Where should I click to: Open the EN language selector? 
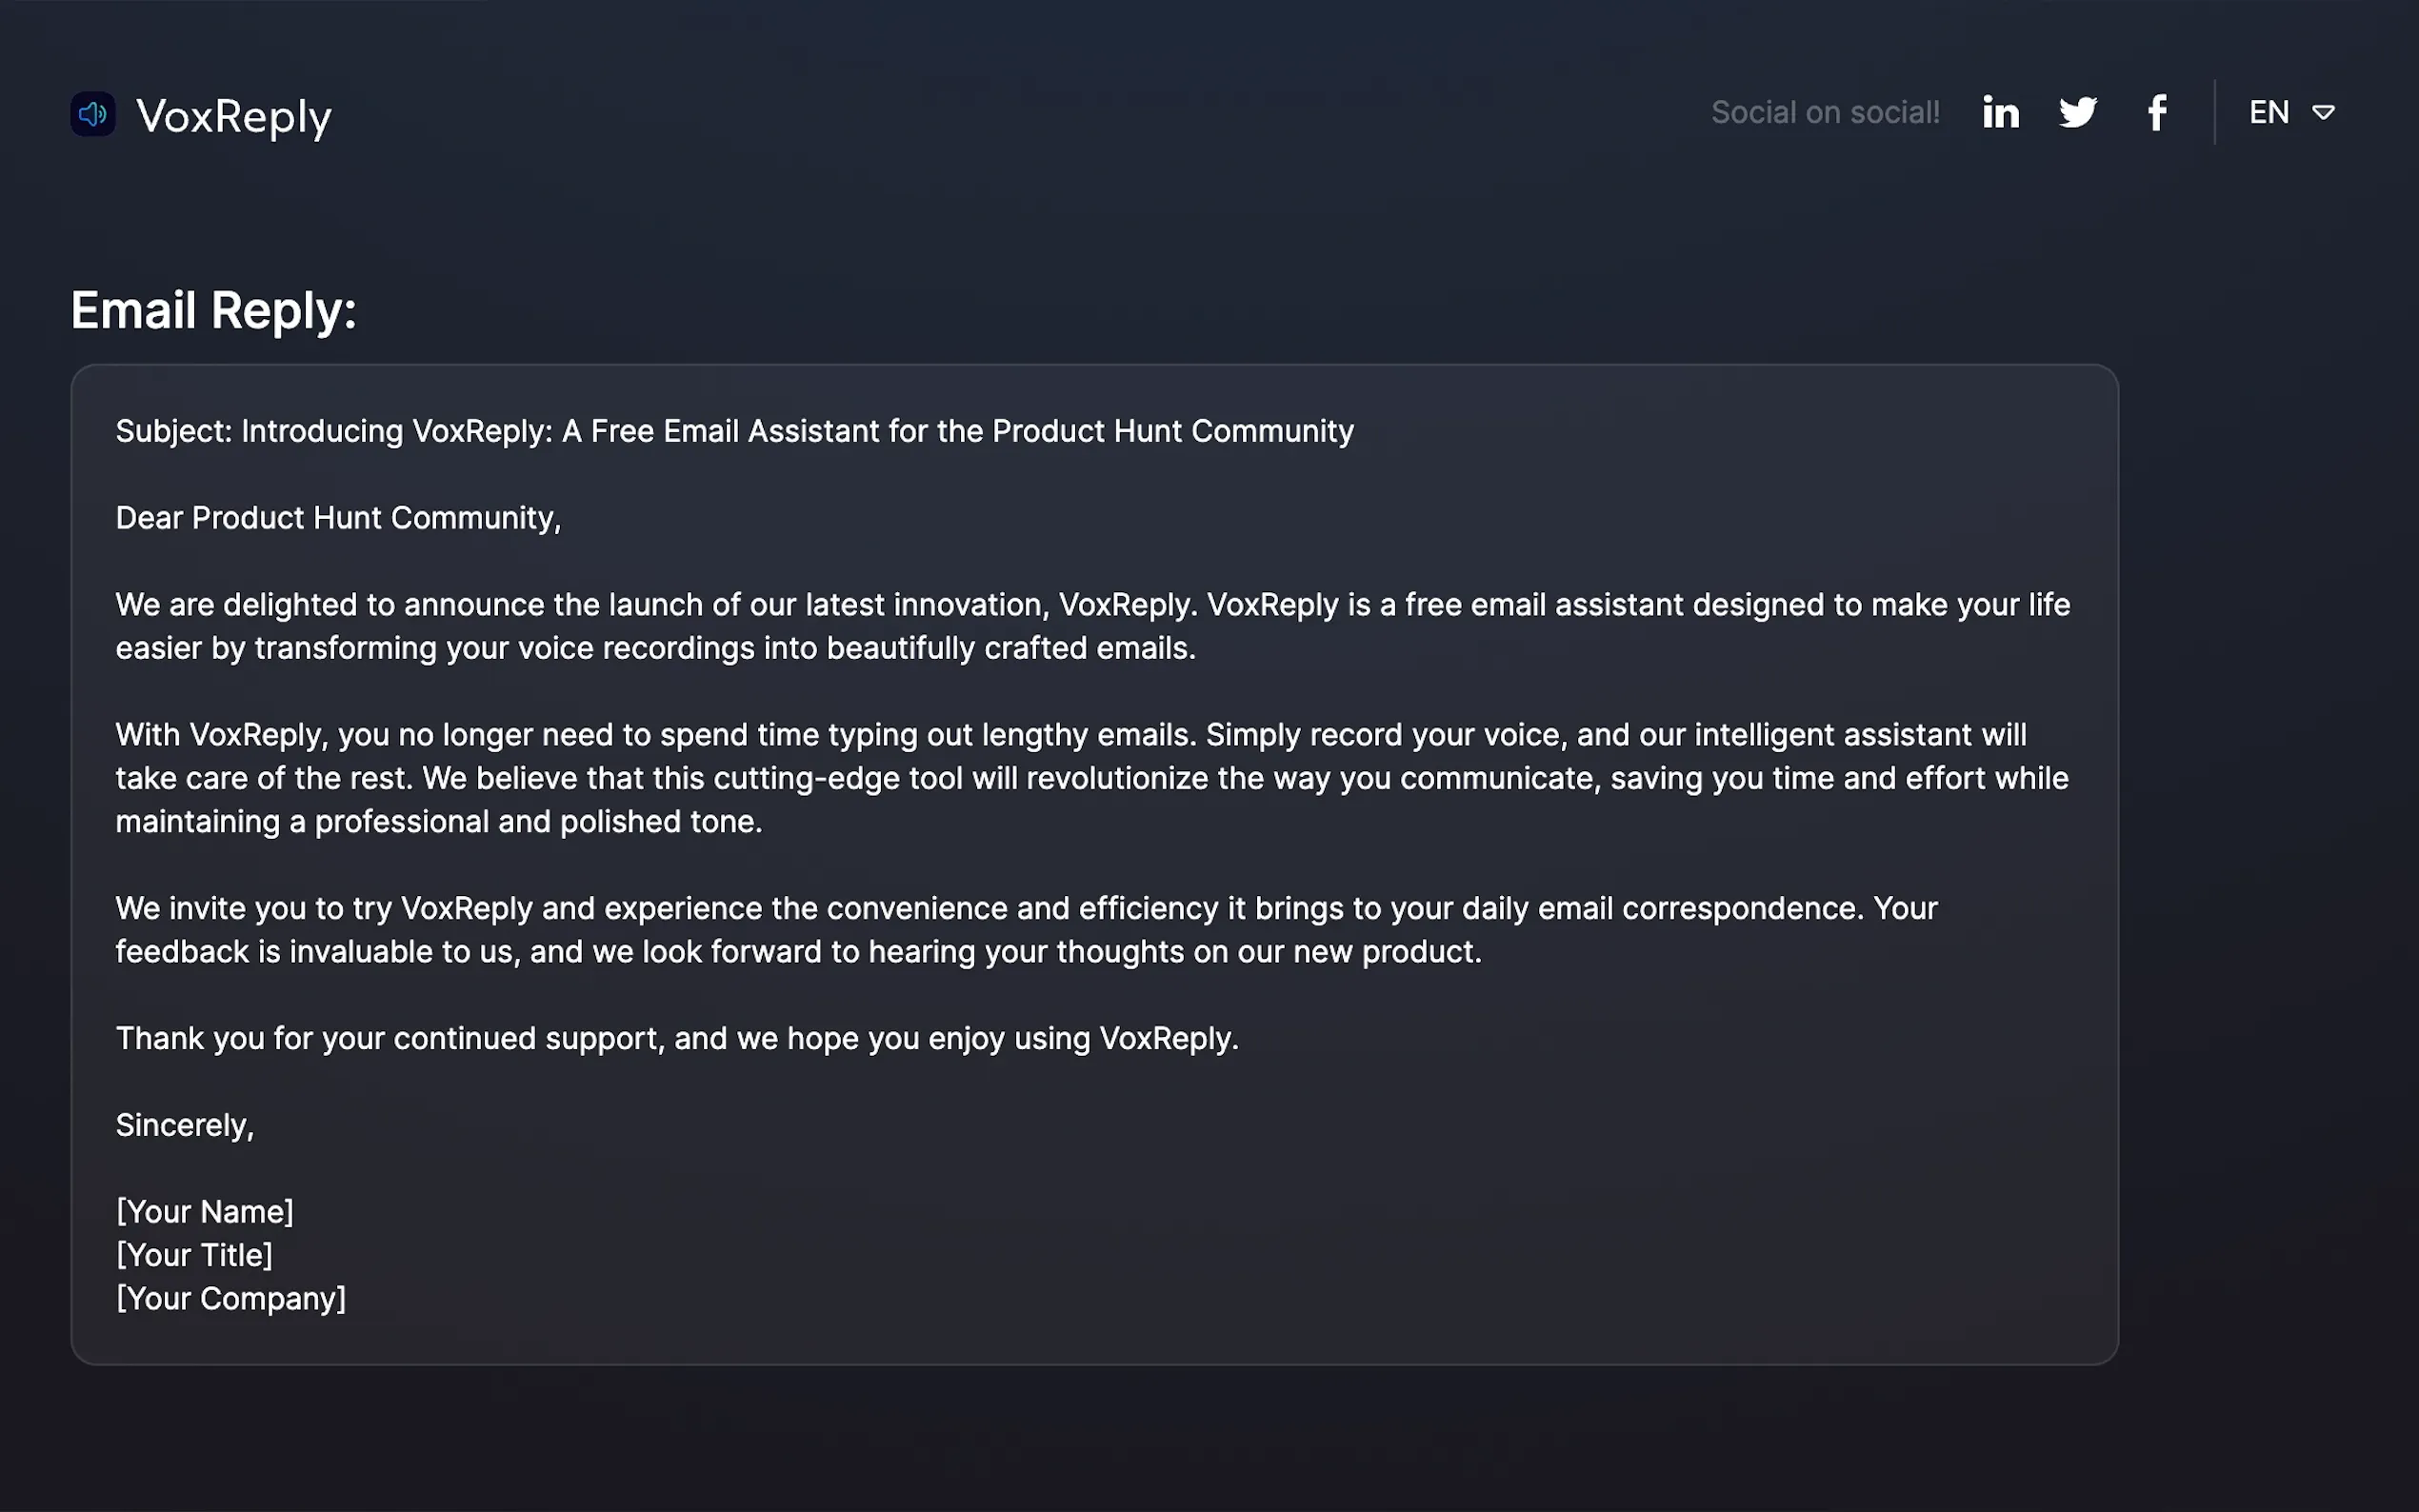(x=2269, y=112)
